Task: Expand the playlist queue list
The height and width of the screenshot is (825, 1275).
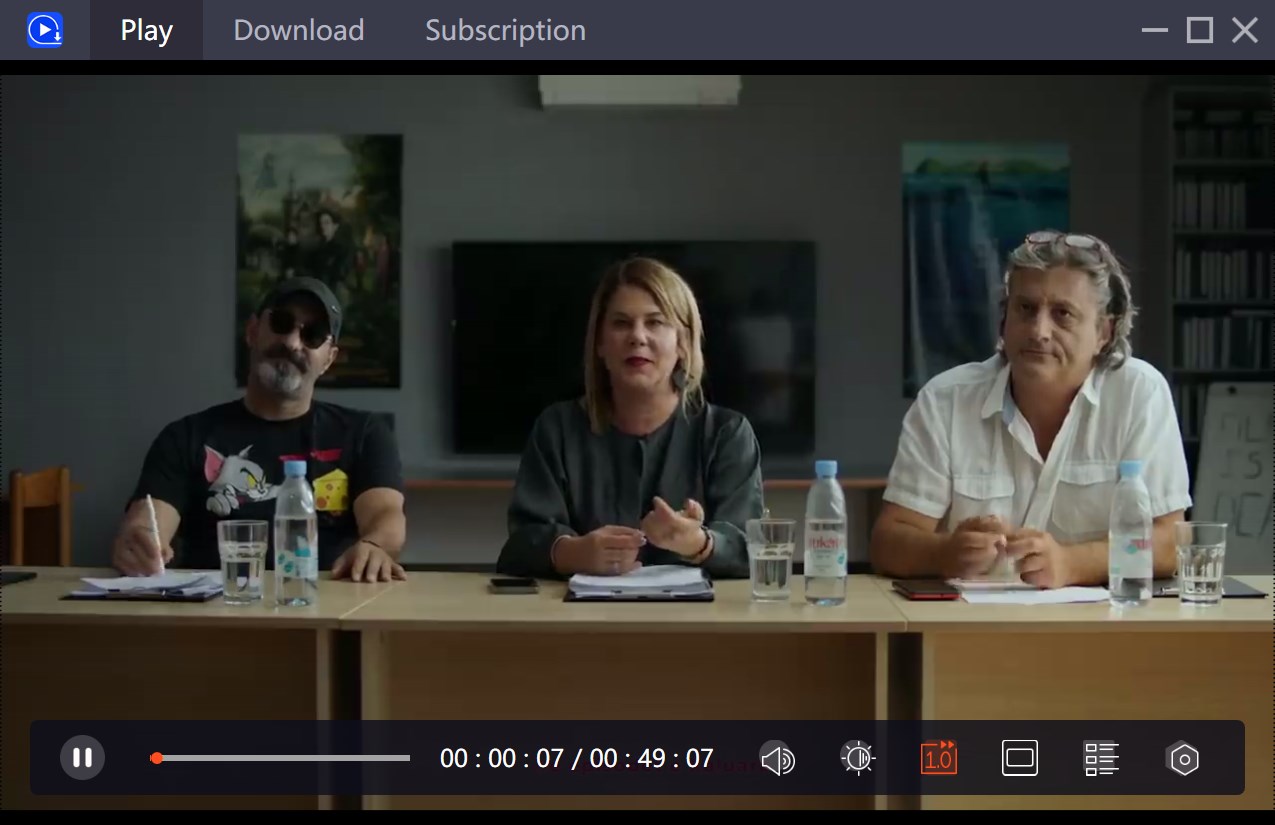Action: click(x=1100, y=758)
